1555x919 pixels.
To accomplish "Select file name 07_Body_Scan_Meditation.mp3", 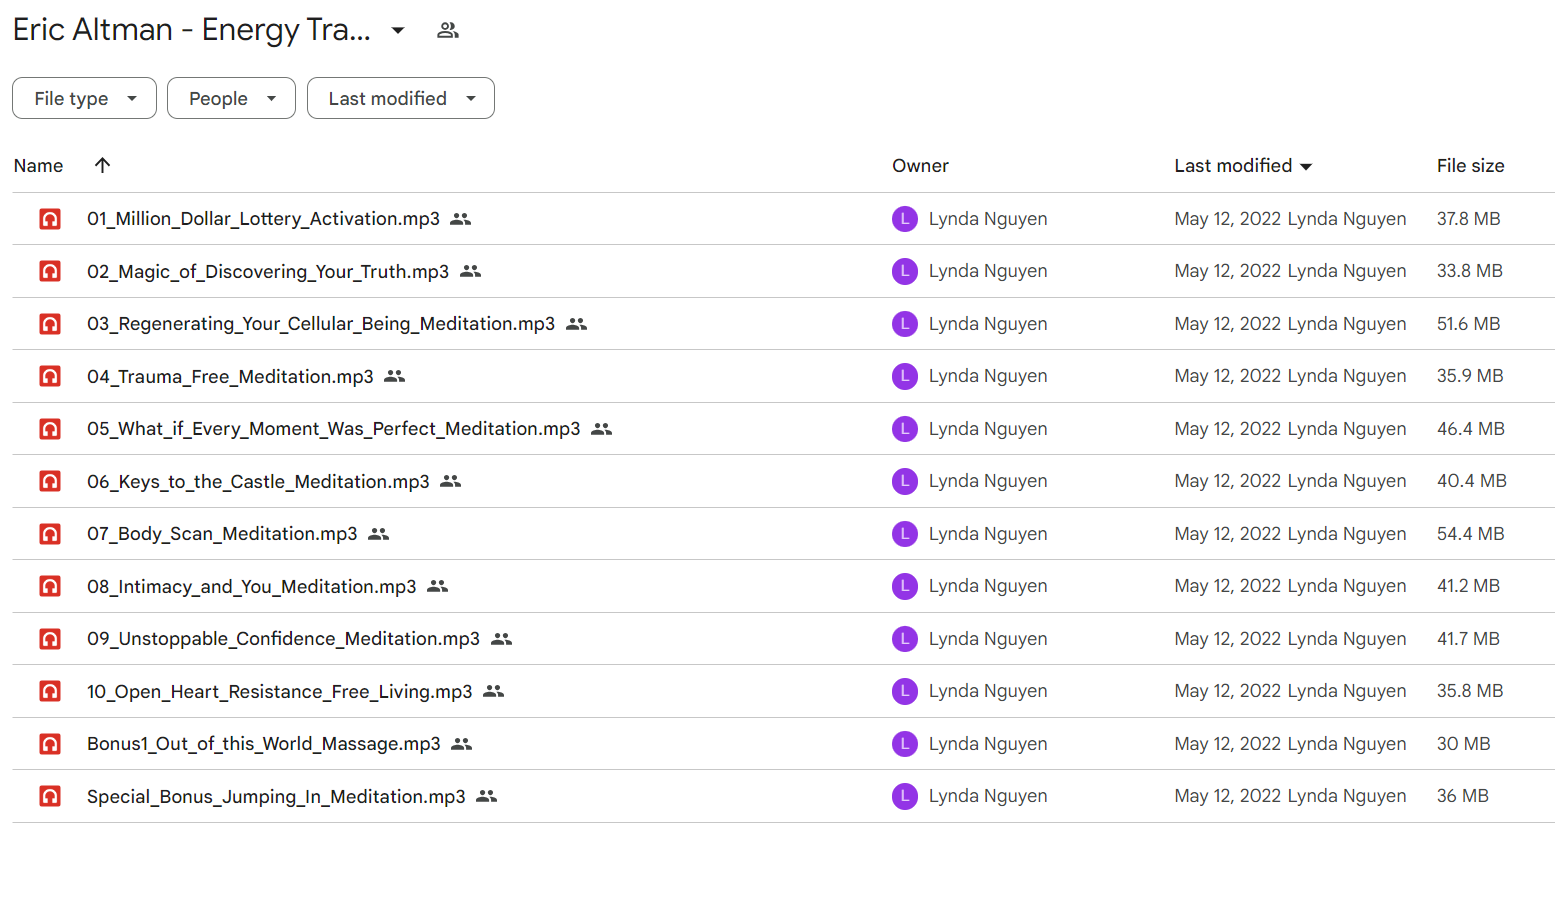I will tap(222, 534).
